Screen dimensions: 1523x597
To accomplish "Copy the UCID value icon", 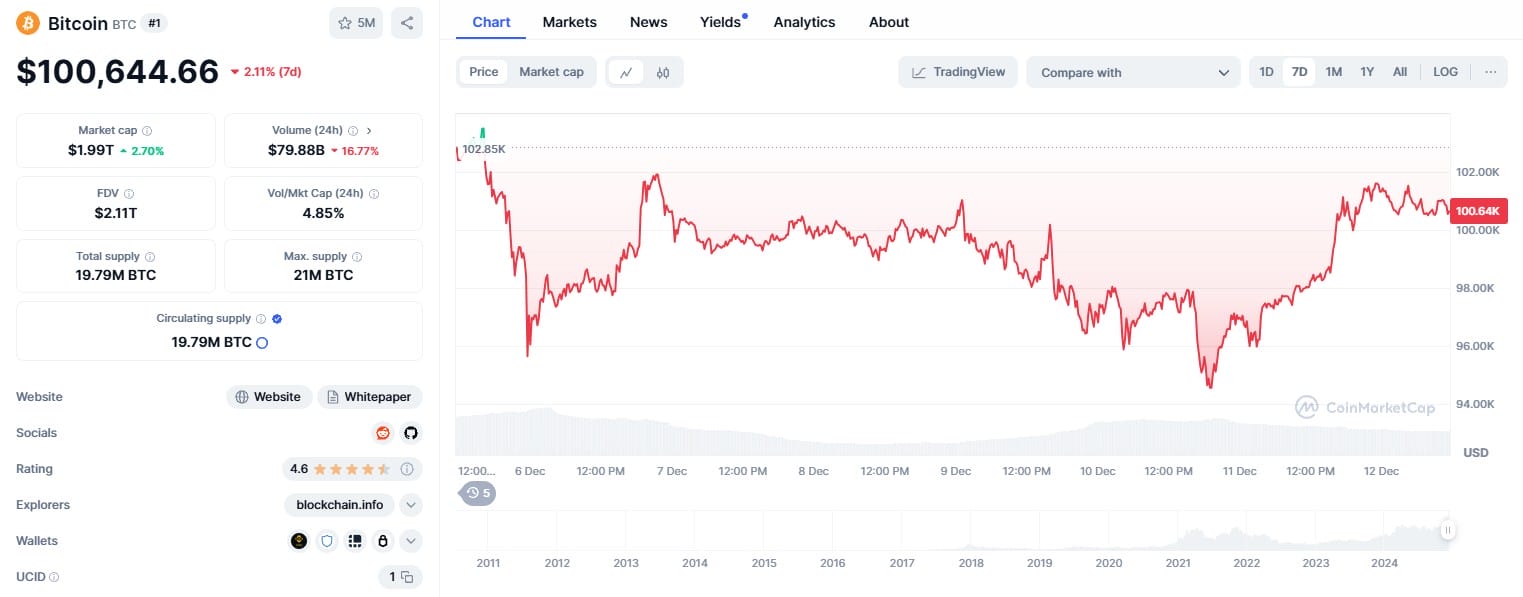I will pyautogui.click(x=408, y=577).
